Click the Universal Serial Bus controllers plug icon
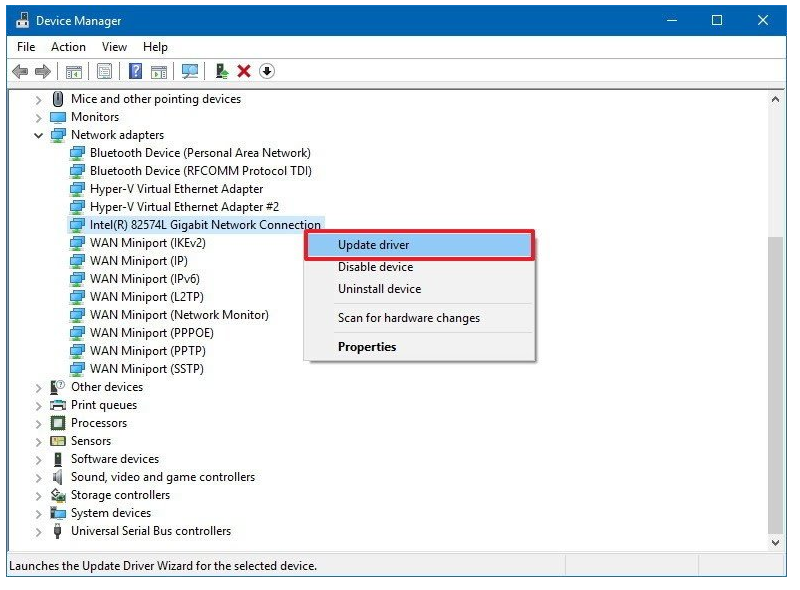This screenshot has height=590, width=800. [58, 531]
